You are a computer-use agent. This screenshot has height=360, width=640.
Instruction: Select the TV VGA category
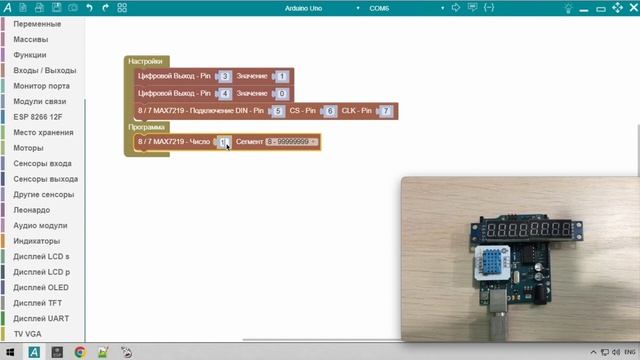[27, 334]
